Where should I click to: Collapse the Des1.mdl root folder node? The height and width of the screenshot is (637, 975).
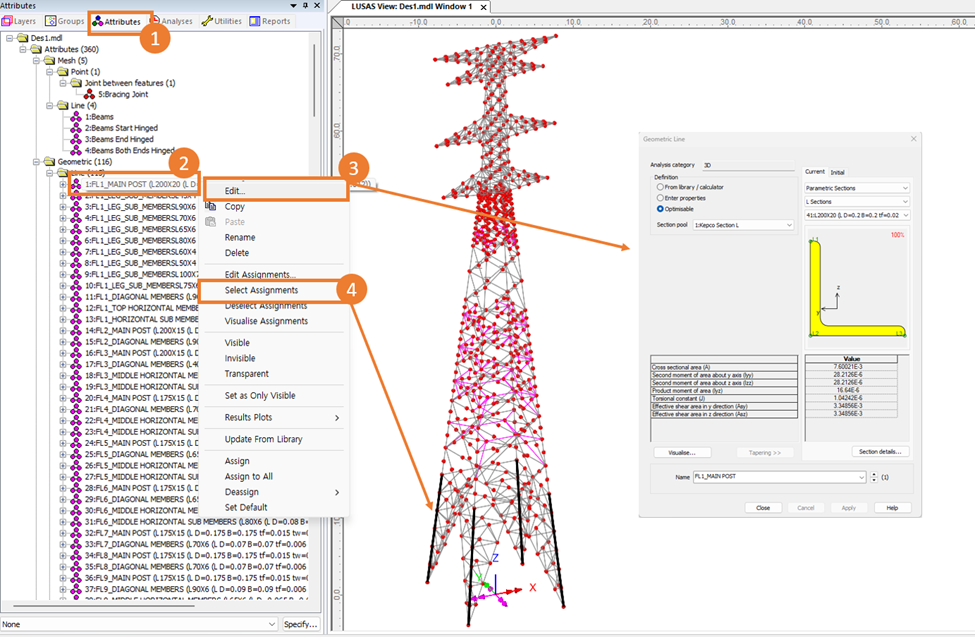coord(10,38)
